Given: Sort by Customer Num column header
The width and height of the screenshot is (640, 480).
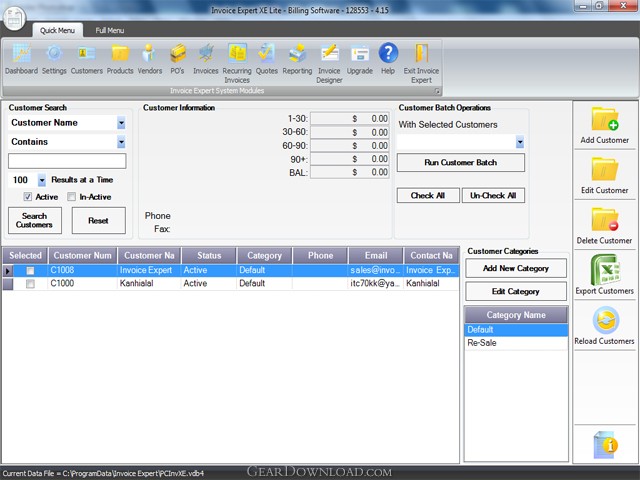Looking at the screenshot, I should point(82,256).
